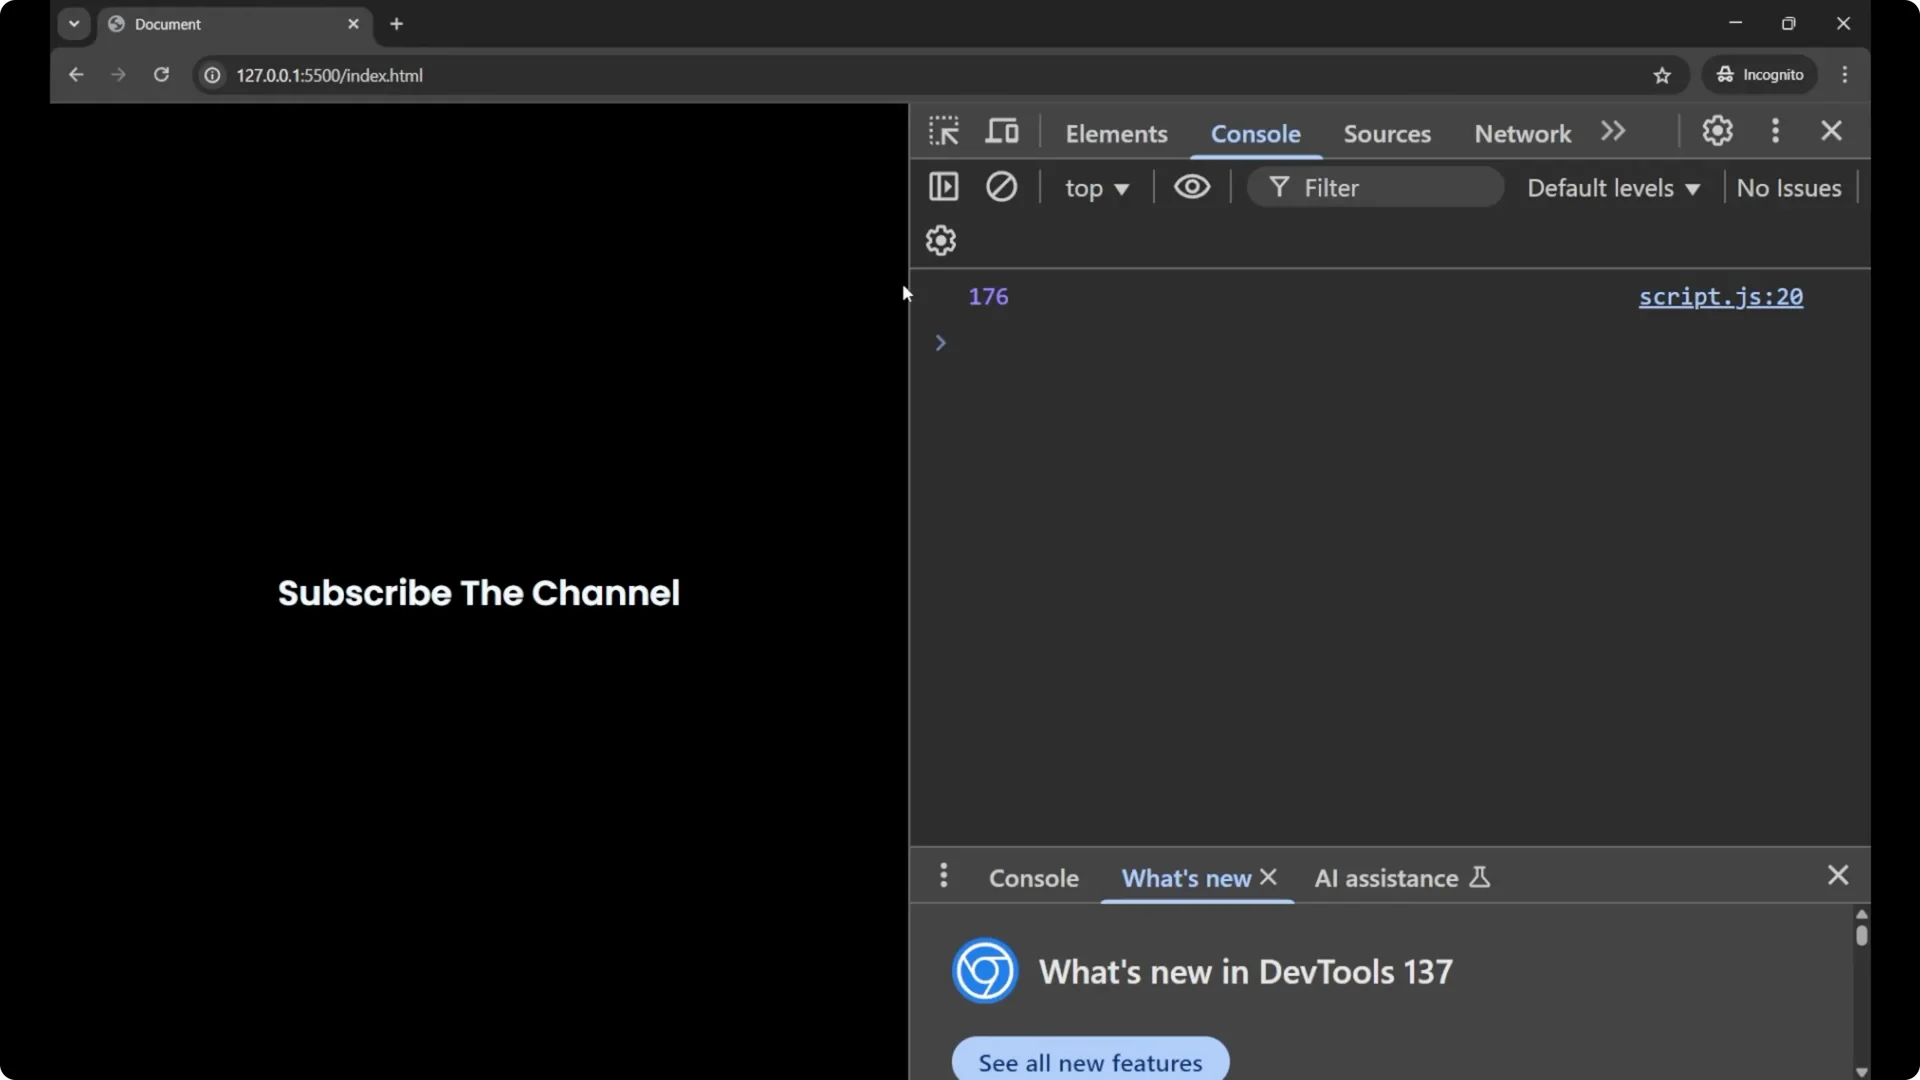
Task: Show the console sidebar
Action: (x=943, y=187)
